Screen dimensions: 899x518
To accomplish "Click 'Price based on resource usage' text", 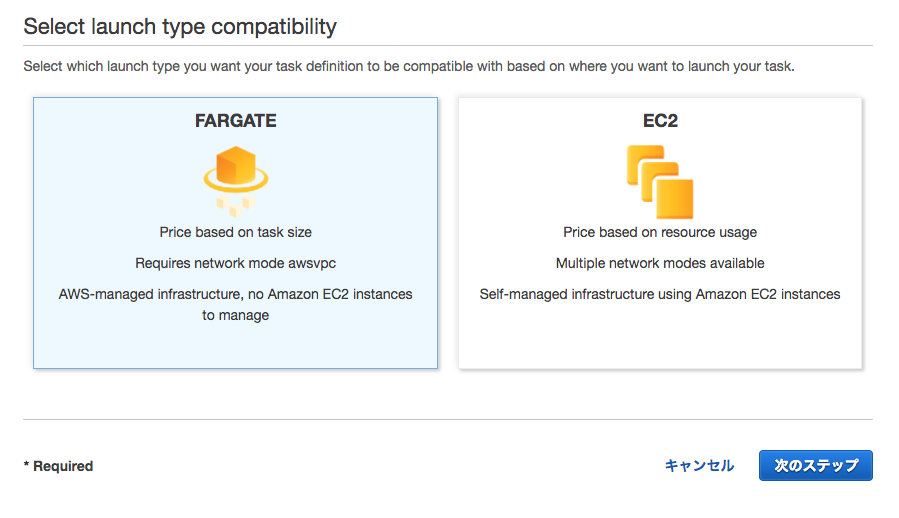I will point(660,232).
